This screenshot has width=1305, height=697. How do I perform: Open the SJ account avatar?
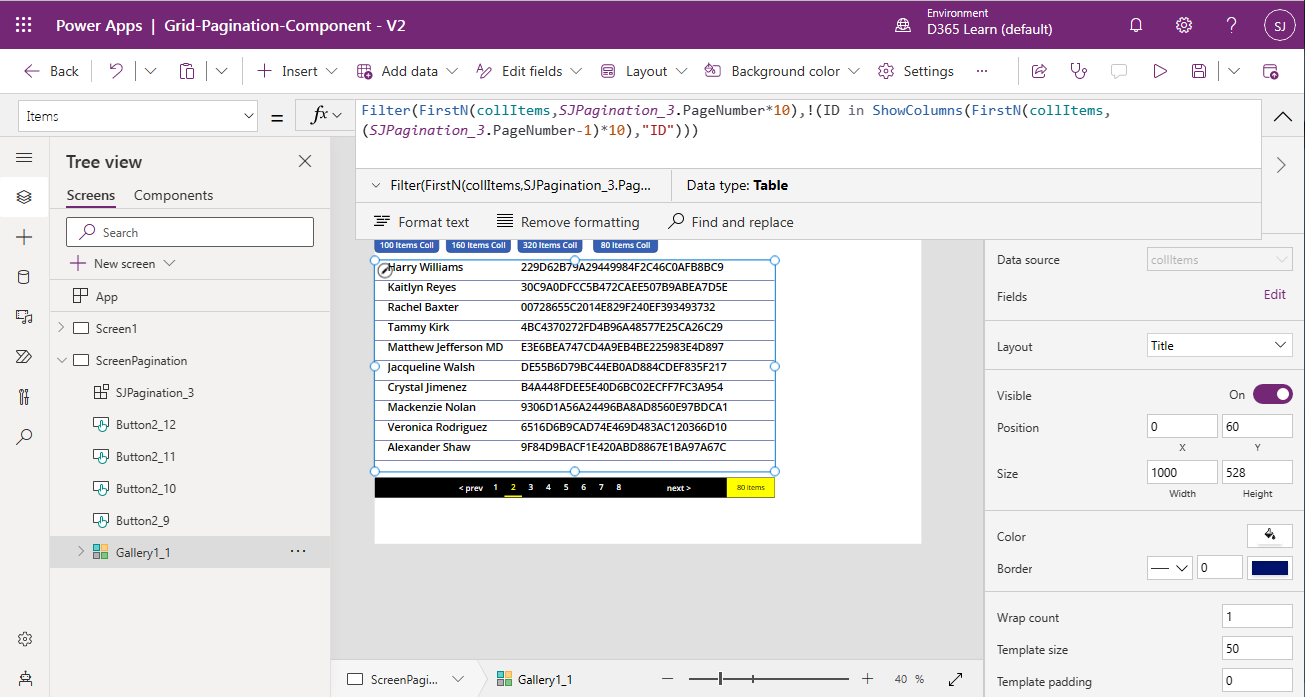(x=1279, y=25)
